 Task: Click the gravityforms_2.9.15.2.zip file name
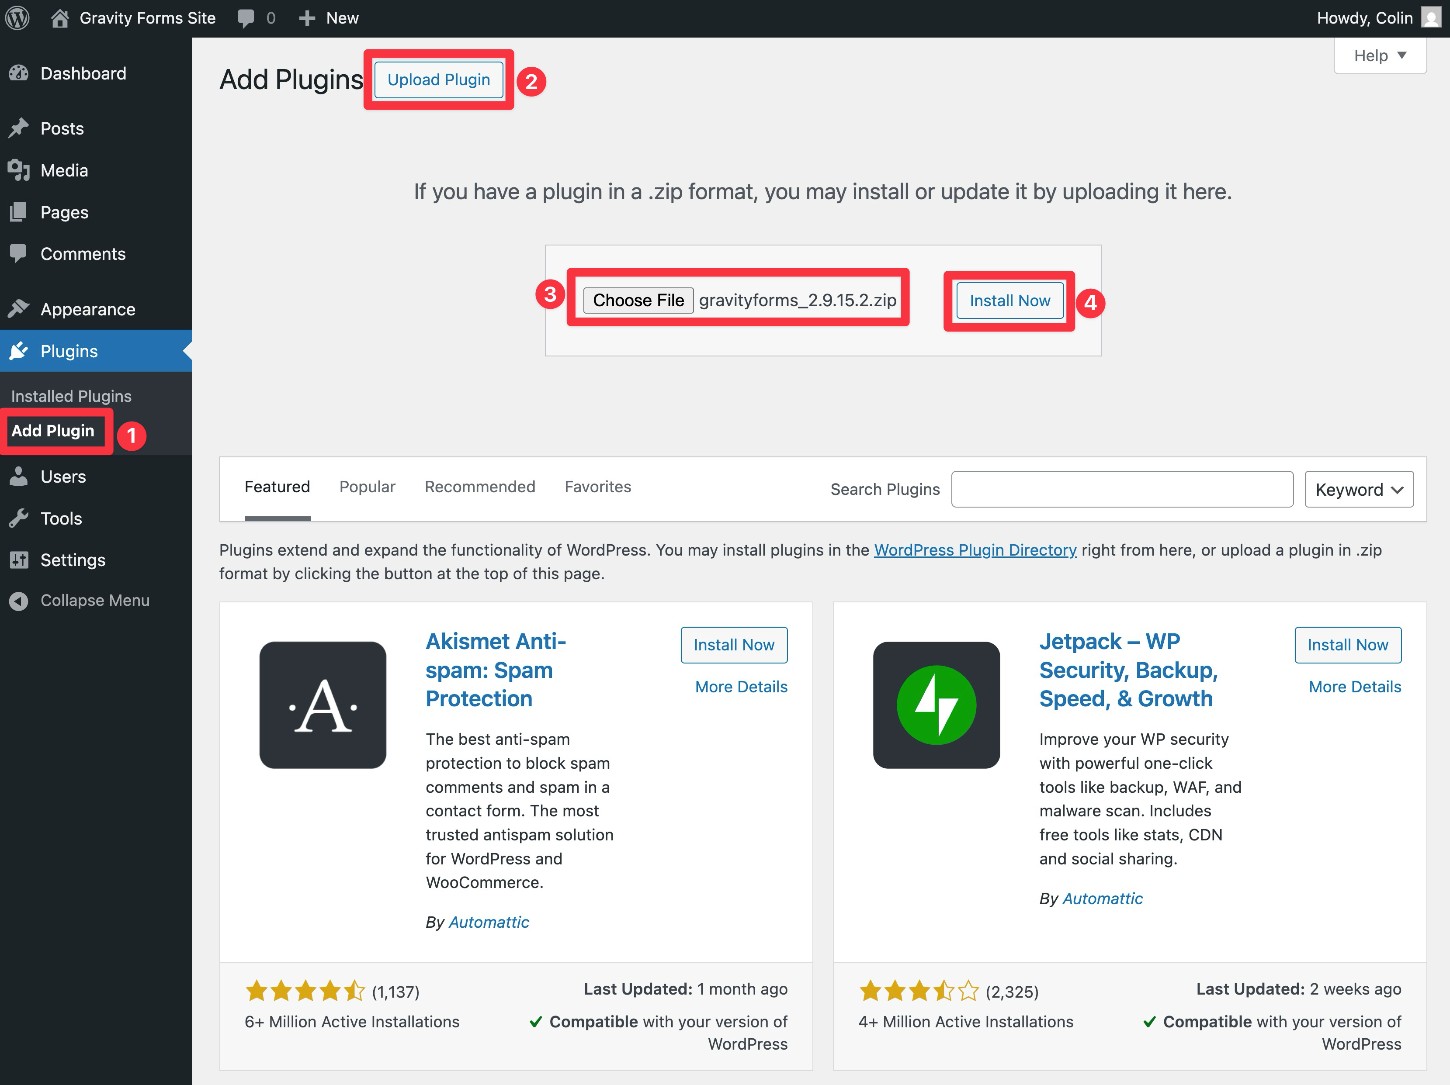coord(798,300)
